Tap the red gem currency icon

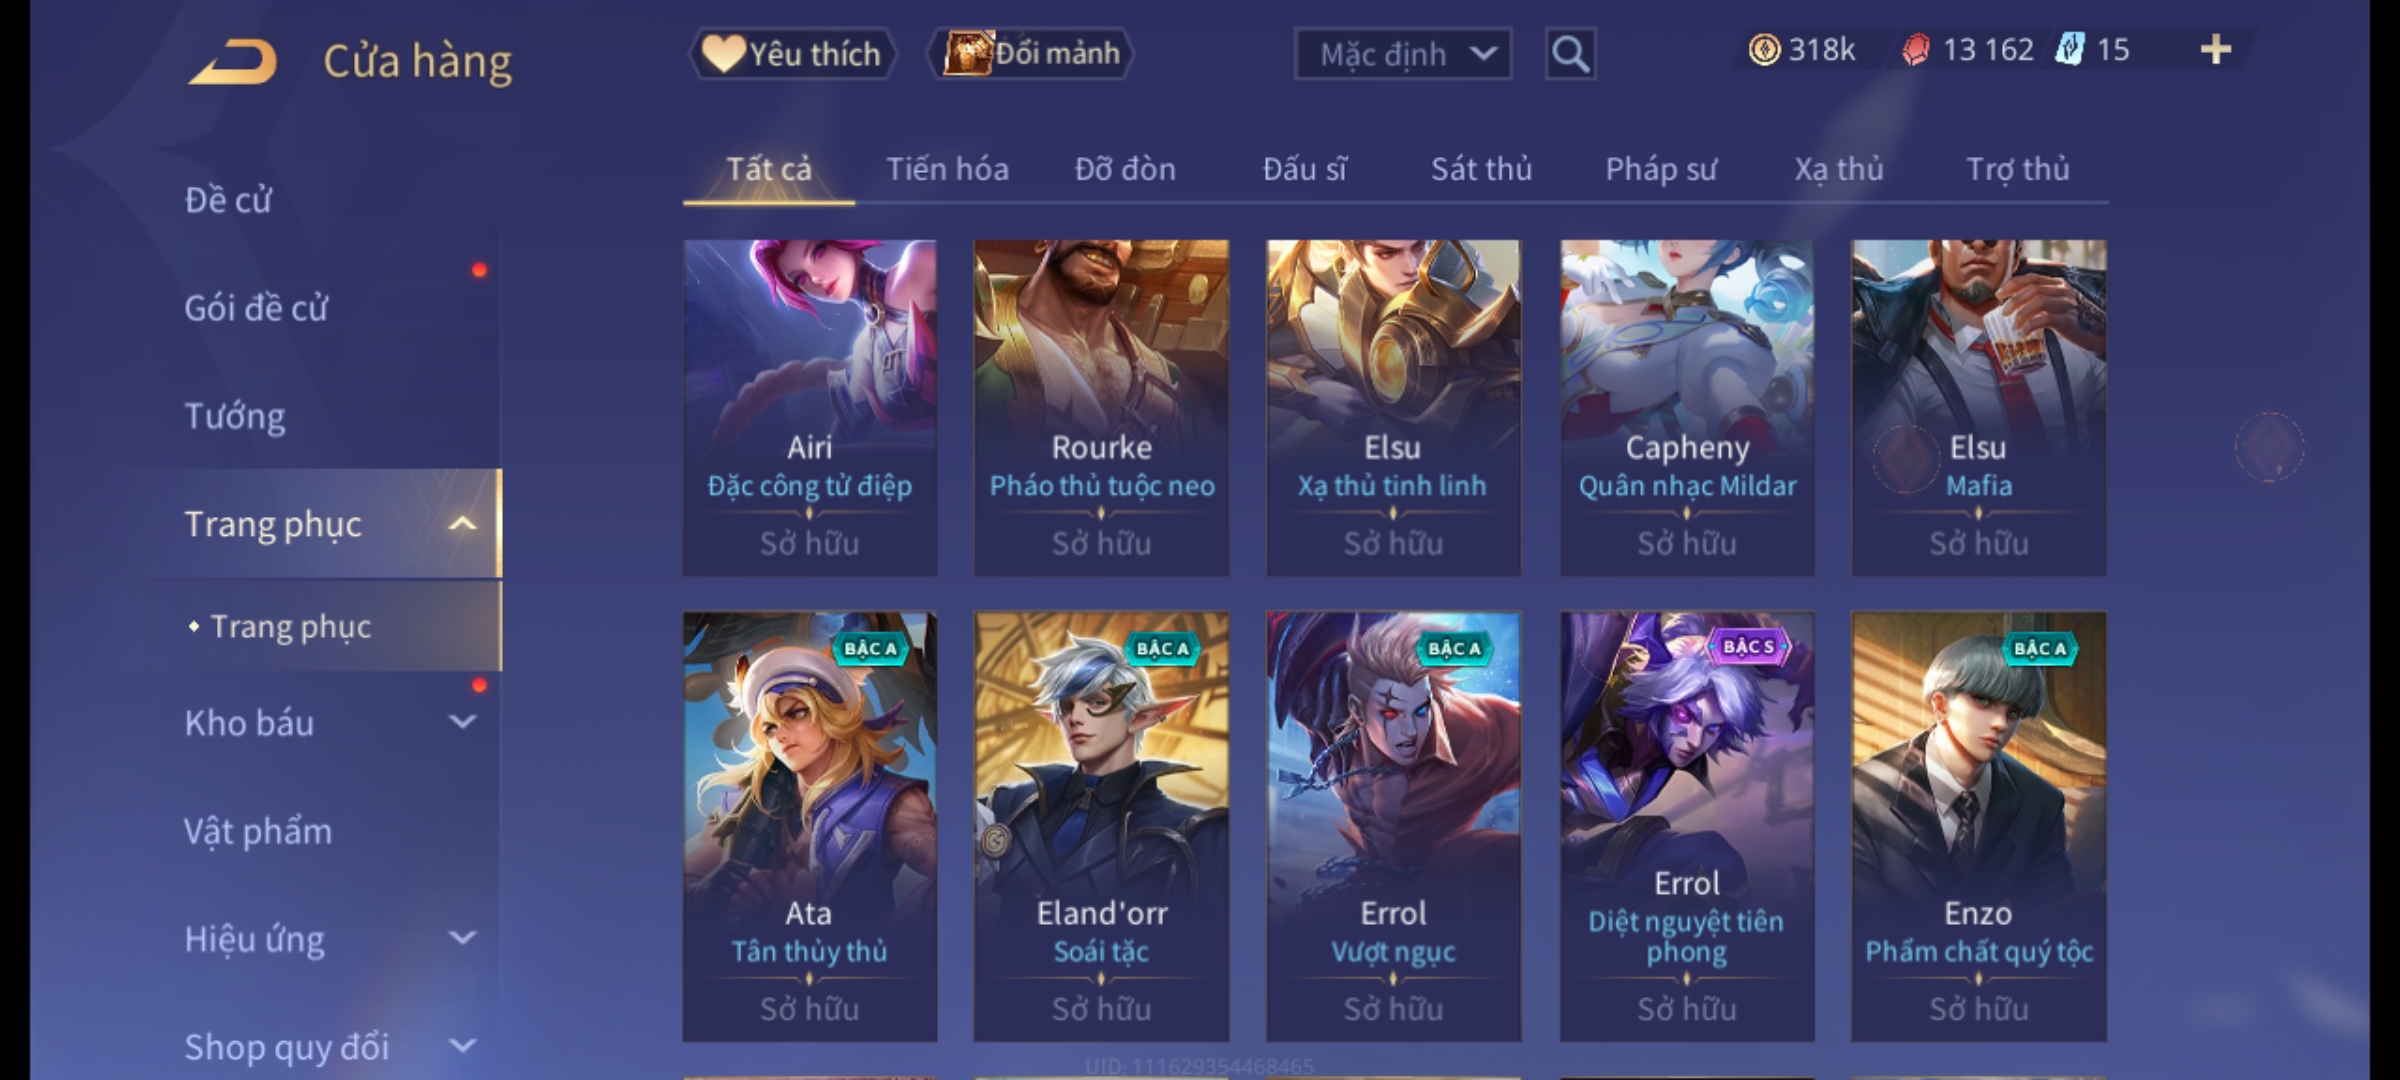point(1916,50)
